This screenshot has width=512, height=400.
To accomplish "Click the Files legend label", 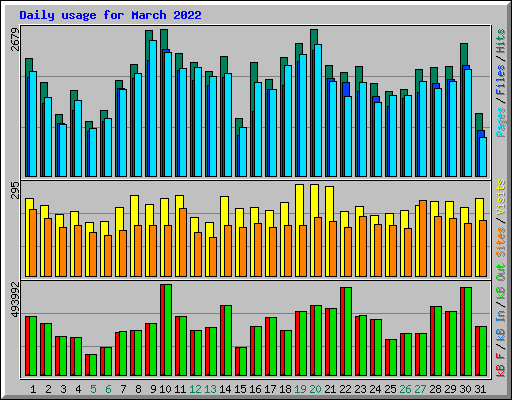I will coord(501,79).
